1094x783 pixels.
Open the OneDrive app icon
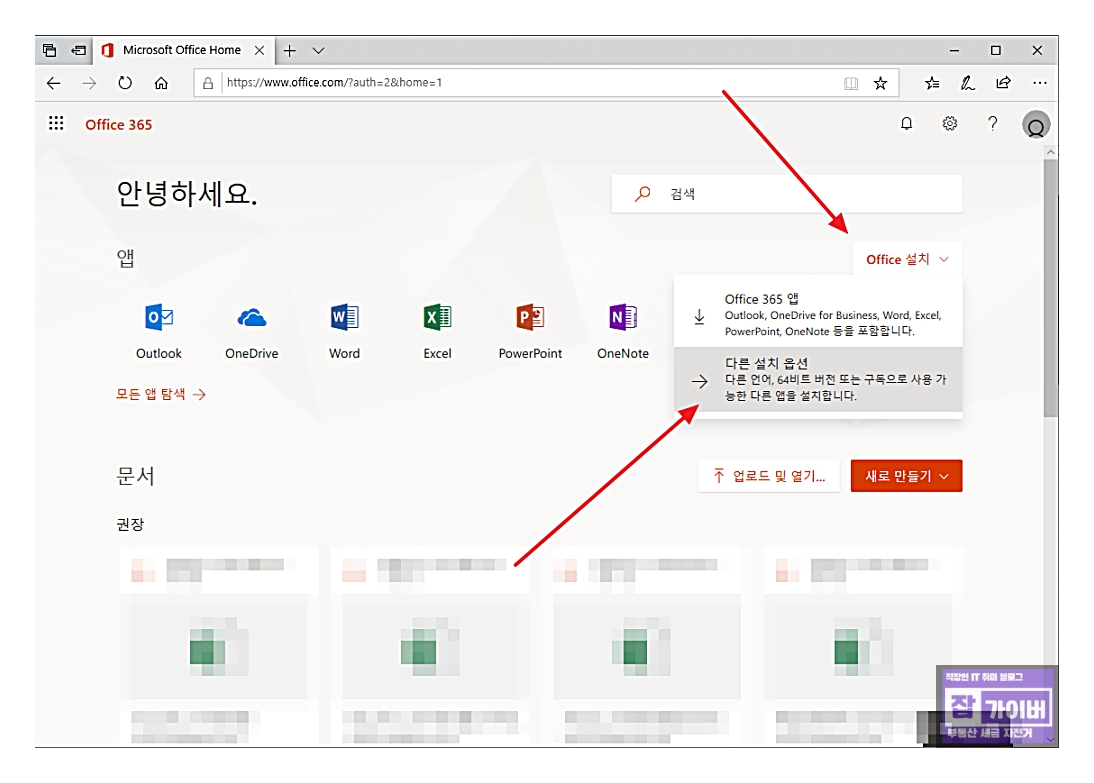(252, 318)
